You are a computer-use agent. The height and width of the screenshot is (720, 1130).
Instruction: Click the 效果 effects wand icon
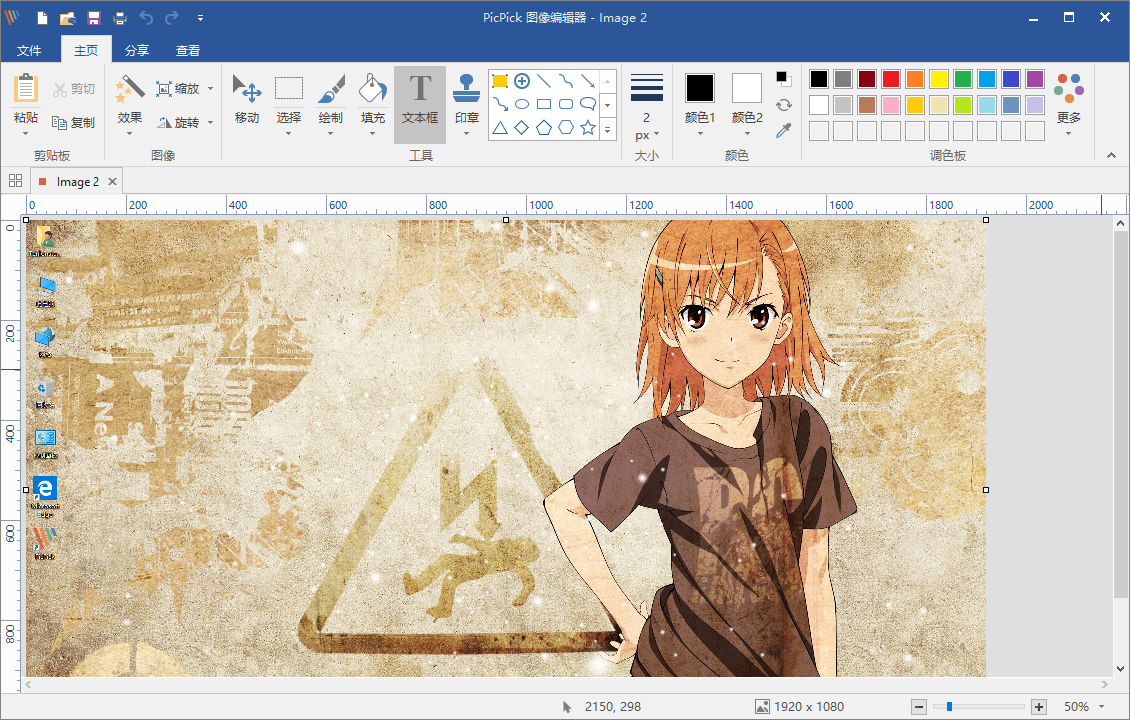click(x=130, y=89)
